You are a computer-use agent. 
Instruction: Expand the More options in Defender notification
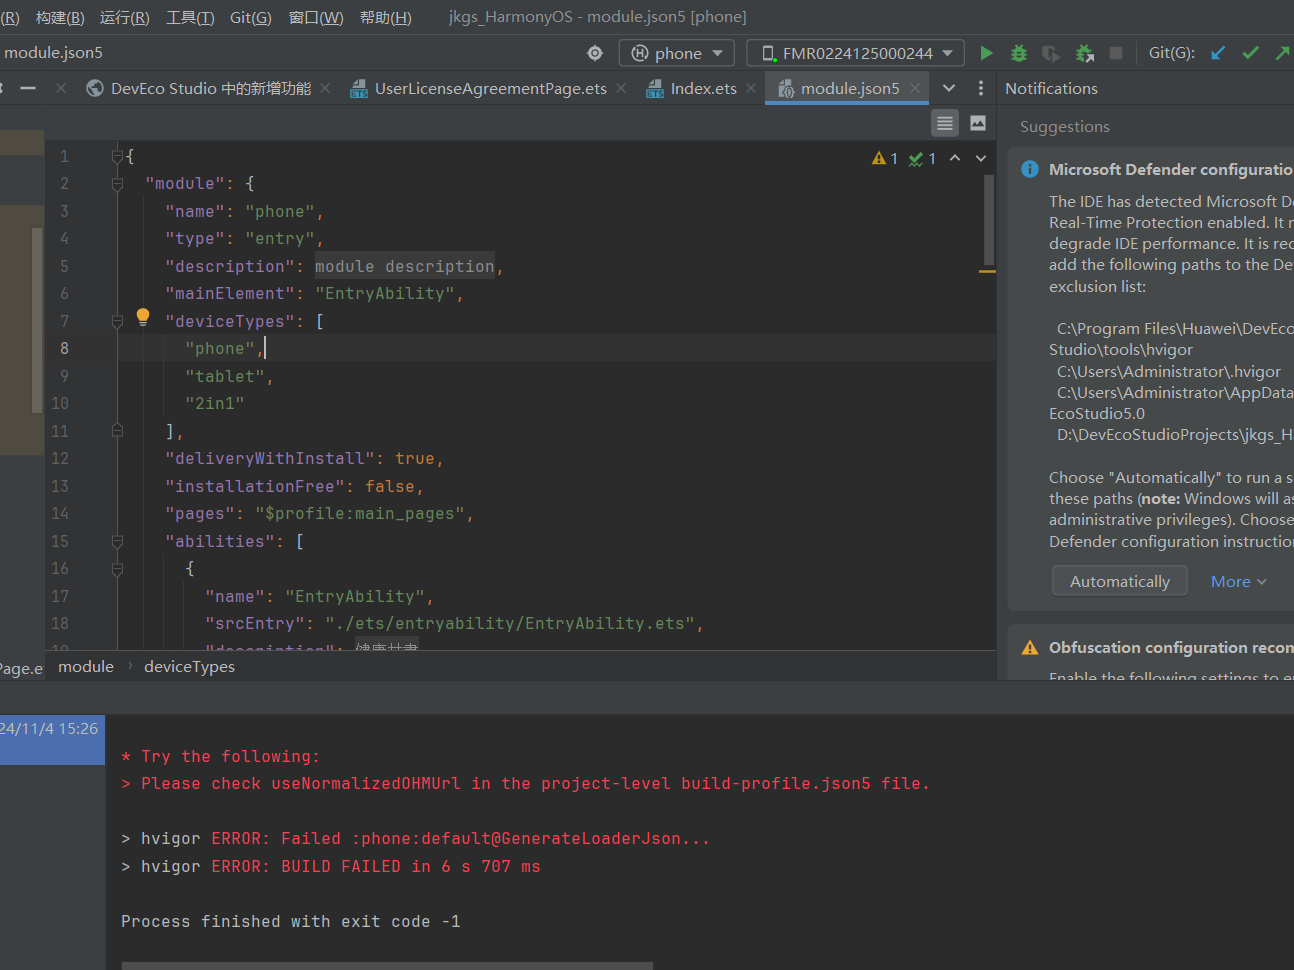pyautogui.click(x=1238, y=581)
